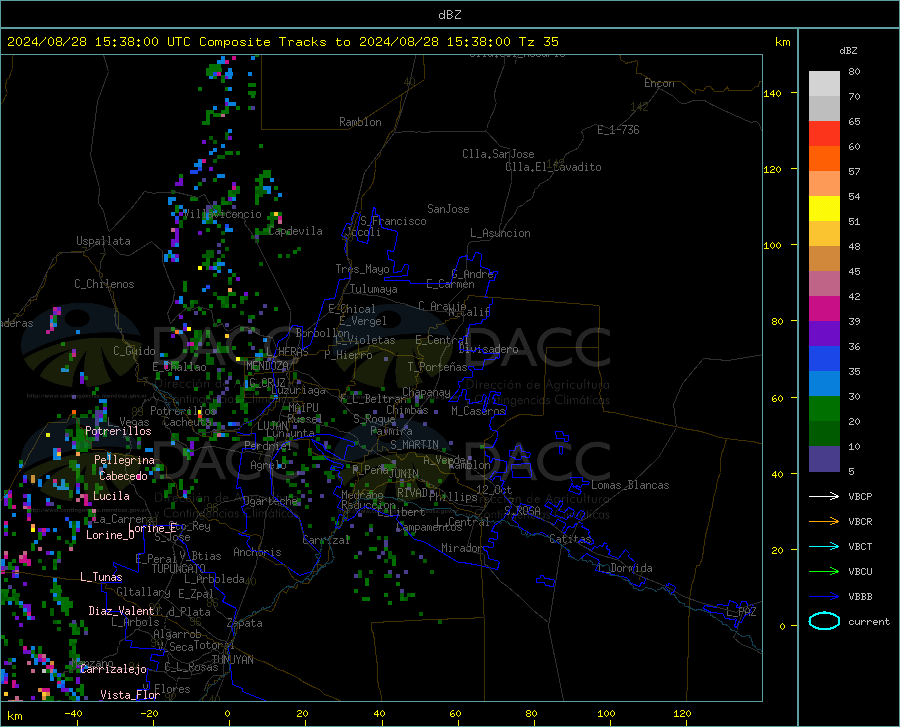Click the VBBB legend label
Image resolution: width=900 pixels, height=727 pixels.
pyautogui.click(x=860, y=596)
